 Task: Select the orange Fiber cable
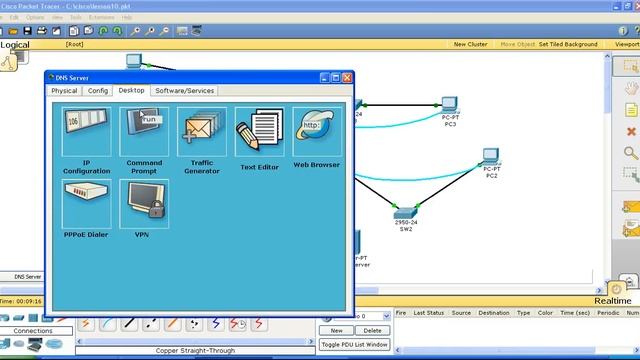click(173, 324)
